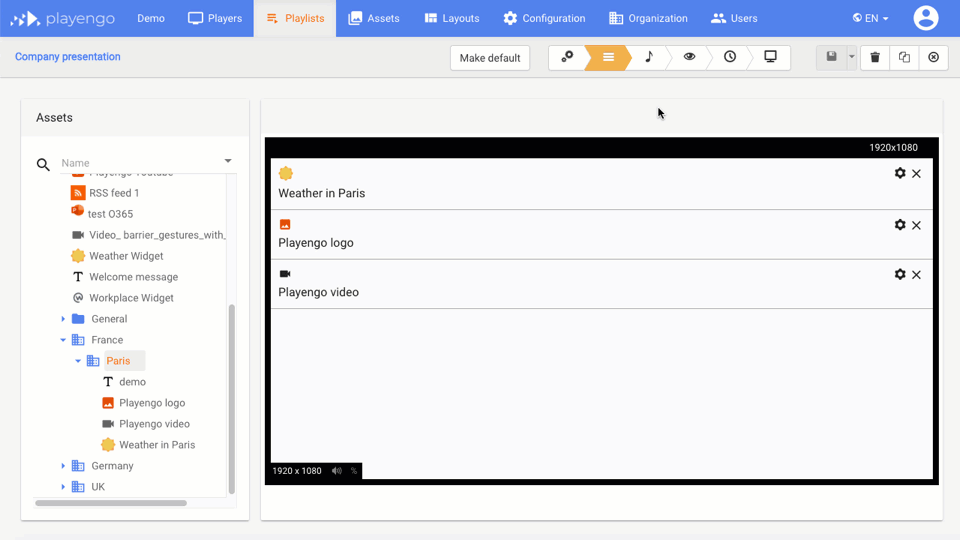Select the Playlists tab
The image size is (960, 540).
coord(295,18)
